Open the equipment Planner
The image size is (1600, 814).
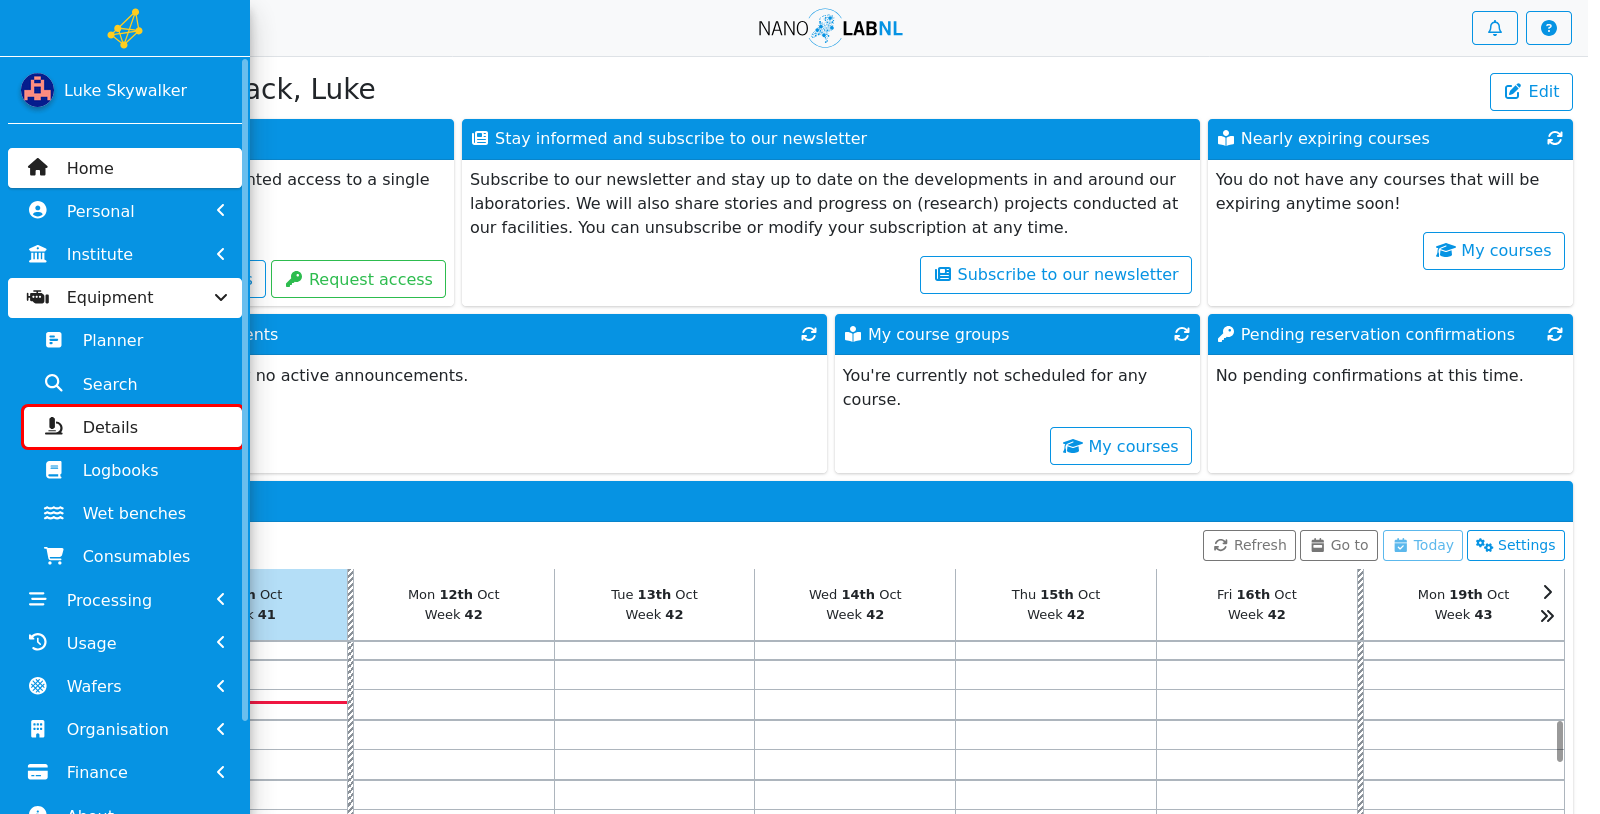(x=133, y=340)
